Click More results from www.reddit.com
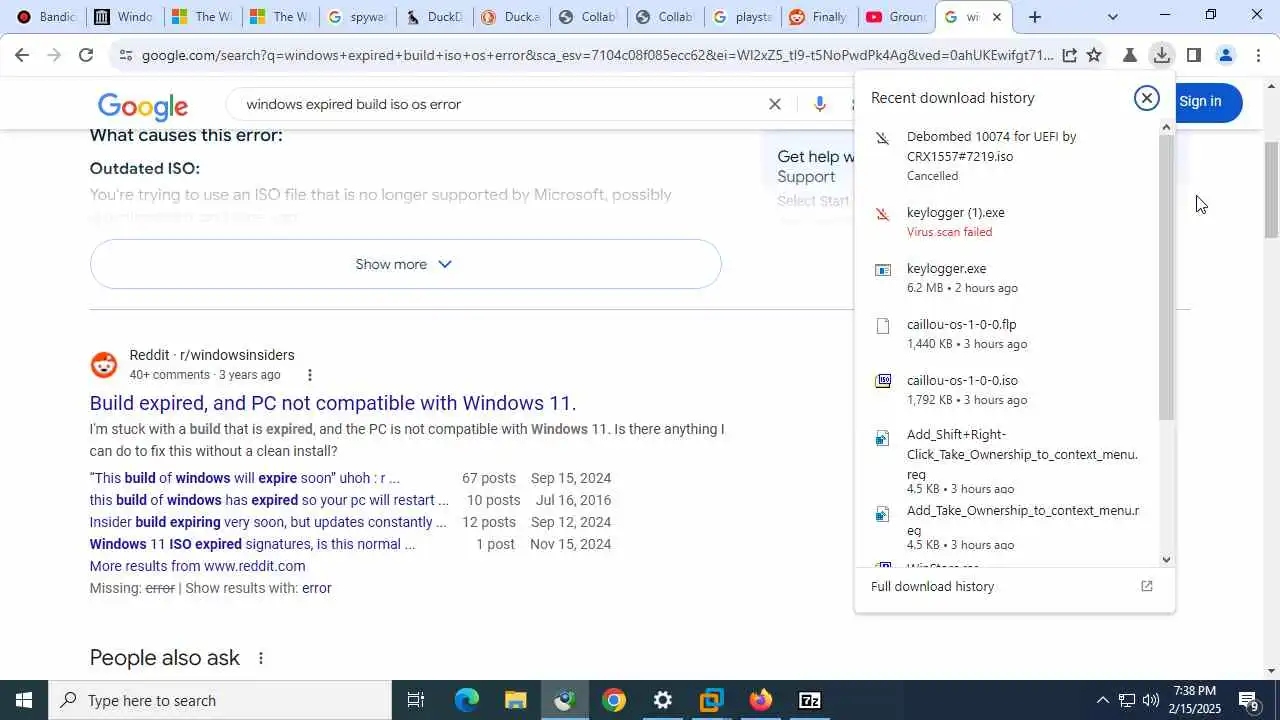 (x=197, y=566)
